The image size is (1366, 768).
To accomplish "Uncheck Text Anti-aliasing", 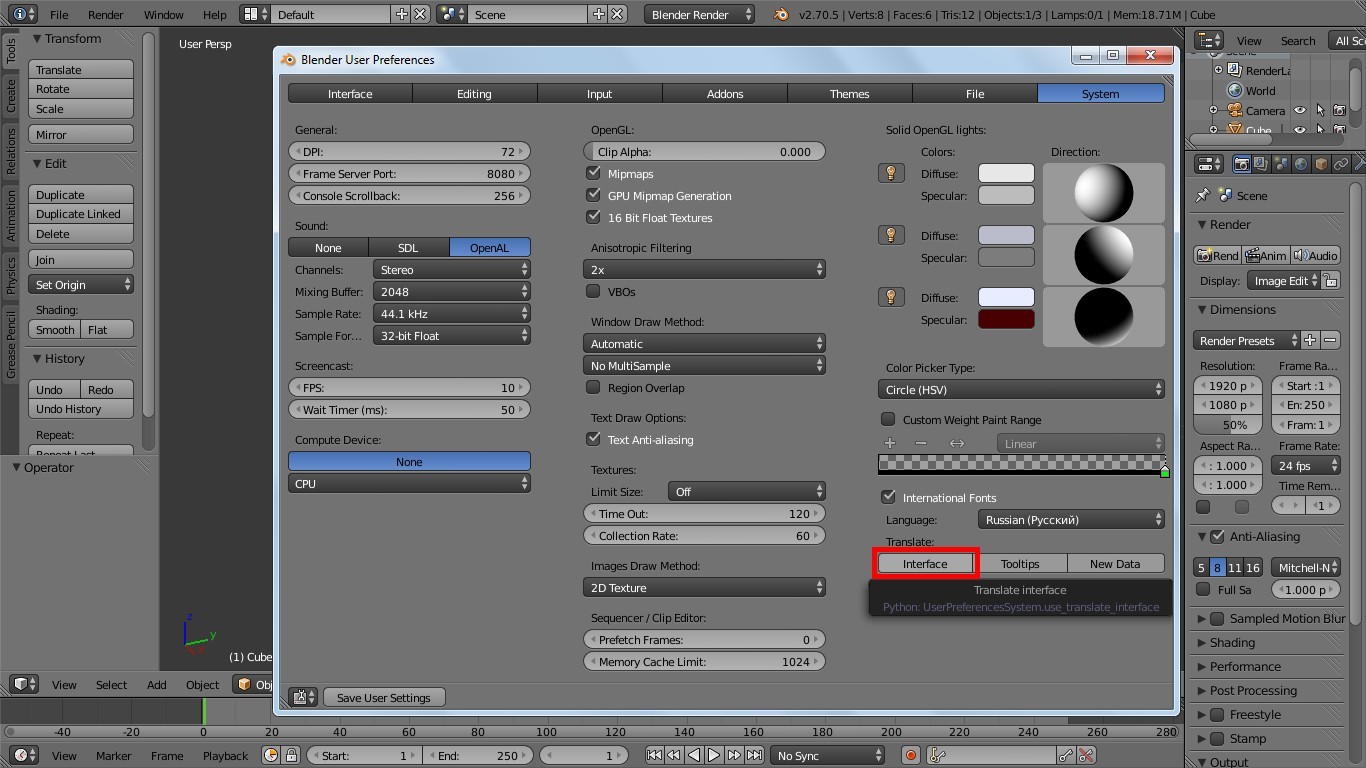I will pos(594,439).
